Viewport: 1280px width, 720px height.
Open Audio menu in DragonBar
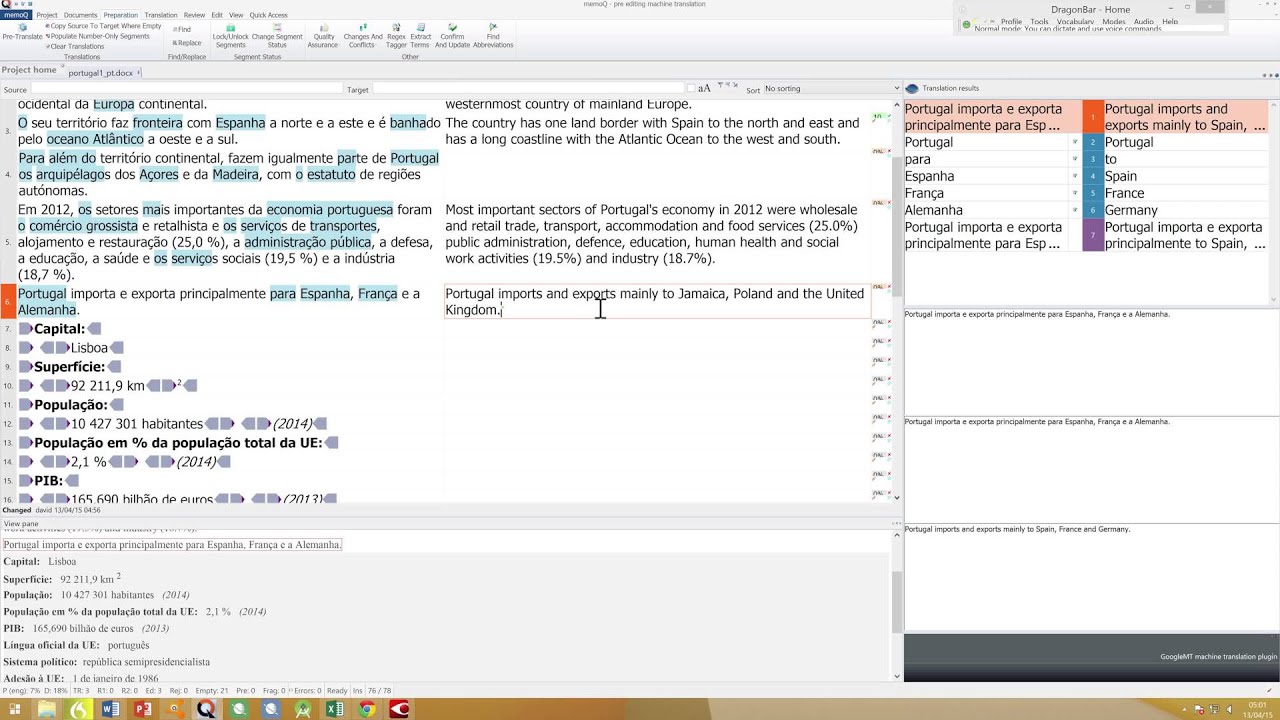[1143, 21]
